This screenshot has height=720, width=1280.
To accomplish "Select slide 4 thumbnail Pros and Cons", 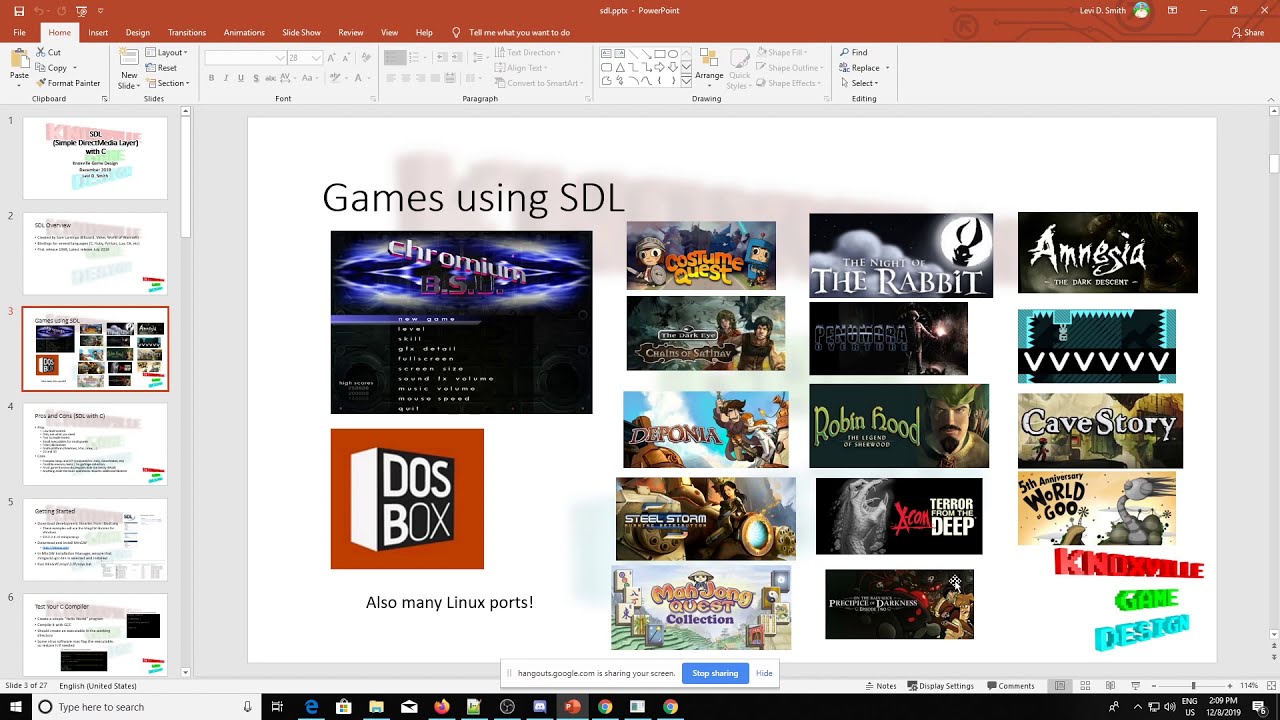I will (95, 443).
